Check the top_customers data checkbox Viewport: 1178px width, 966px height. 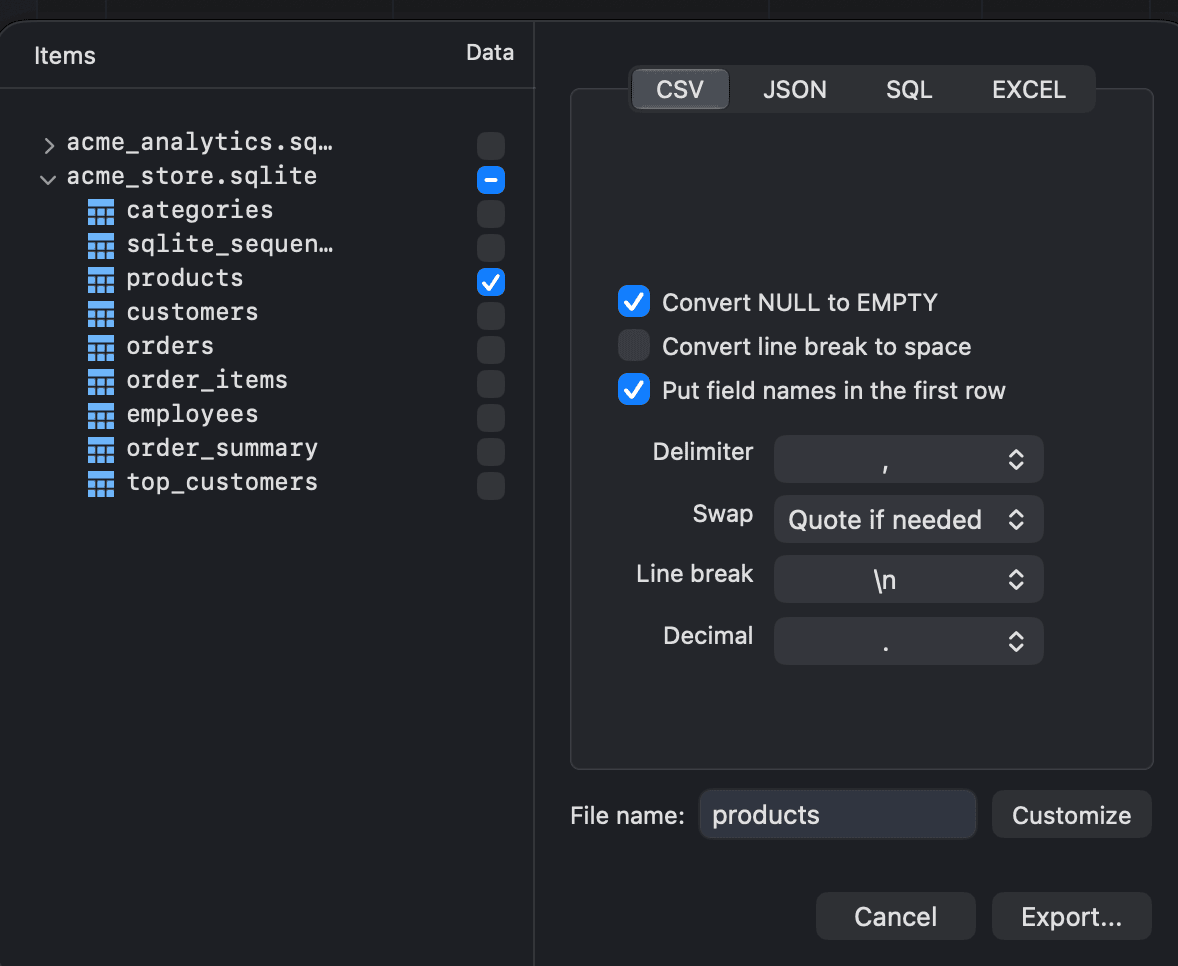coord(491,486)
